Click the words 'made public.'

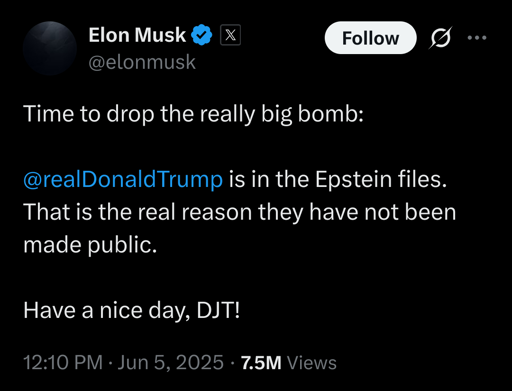coord(90,245)
